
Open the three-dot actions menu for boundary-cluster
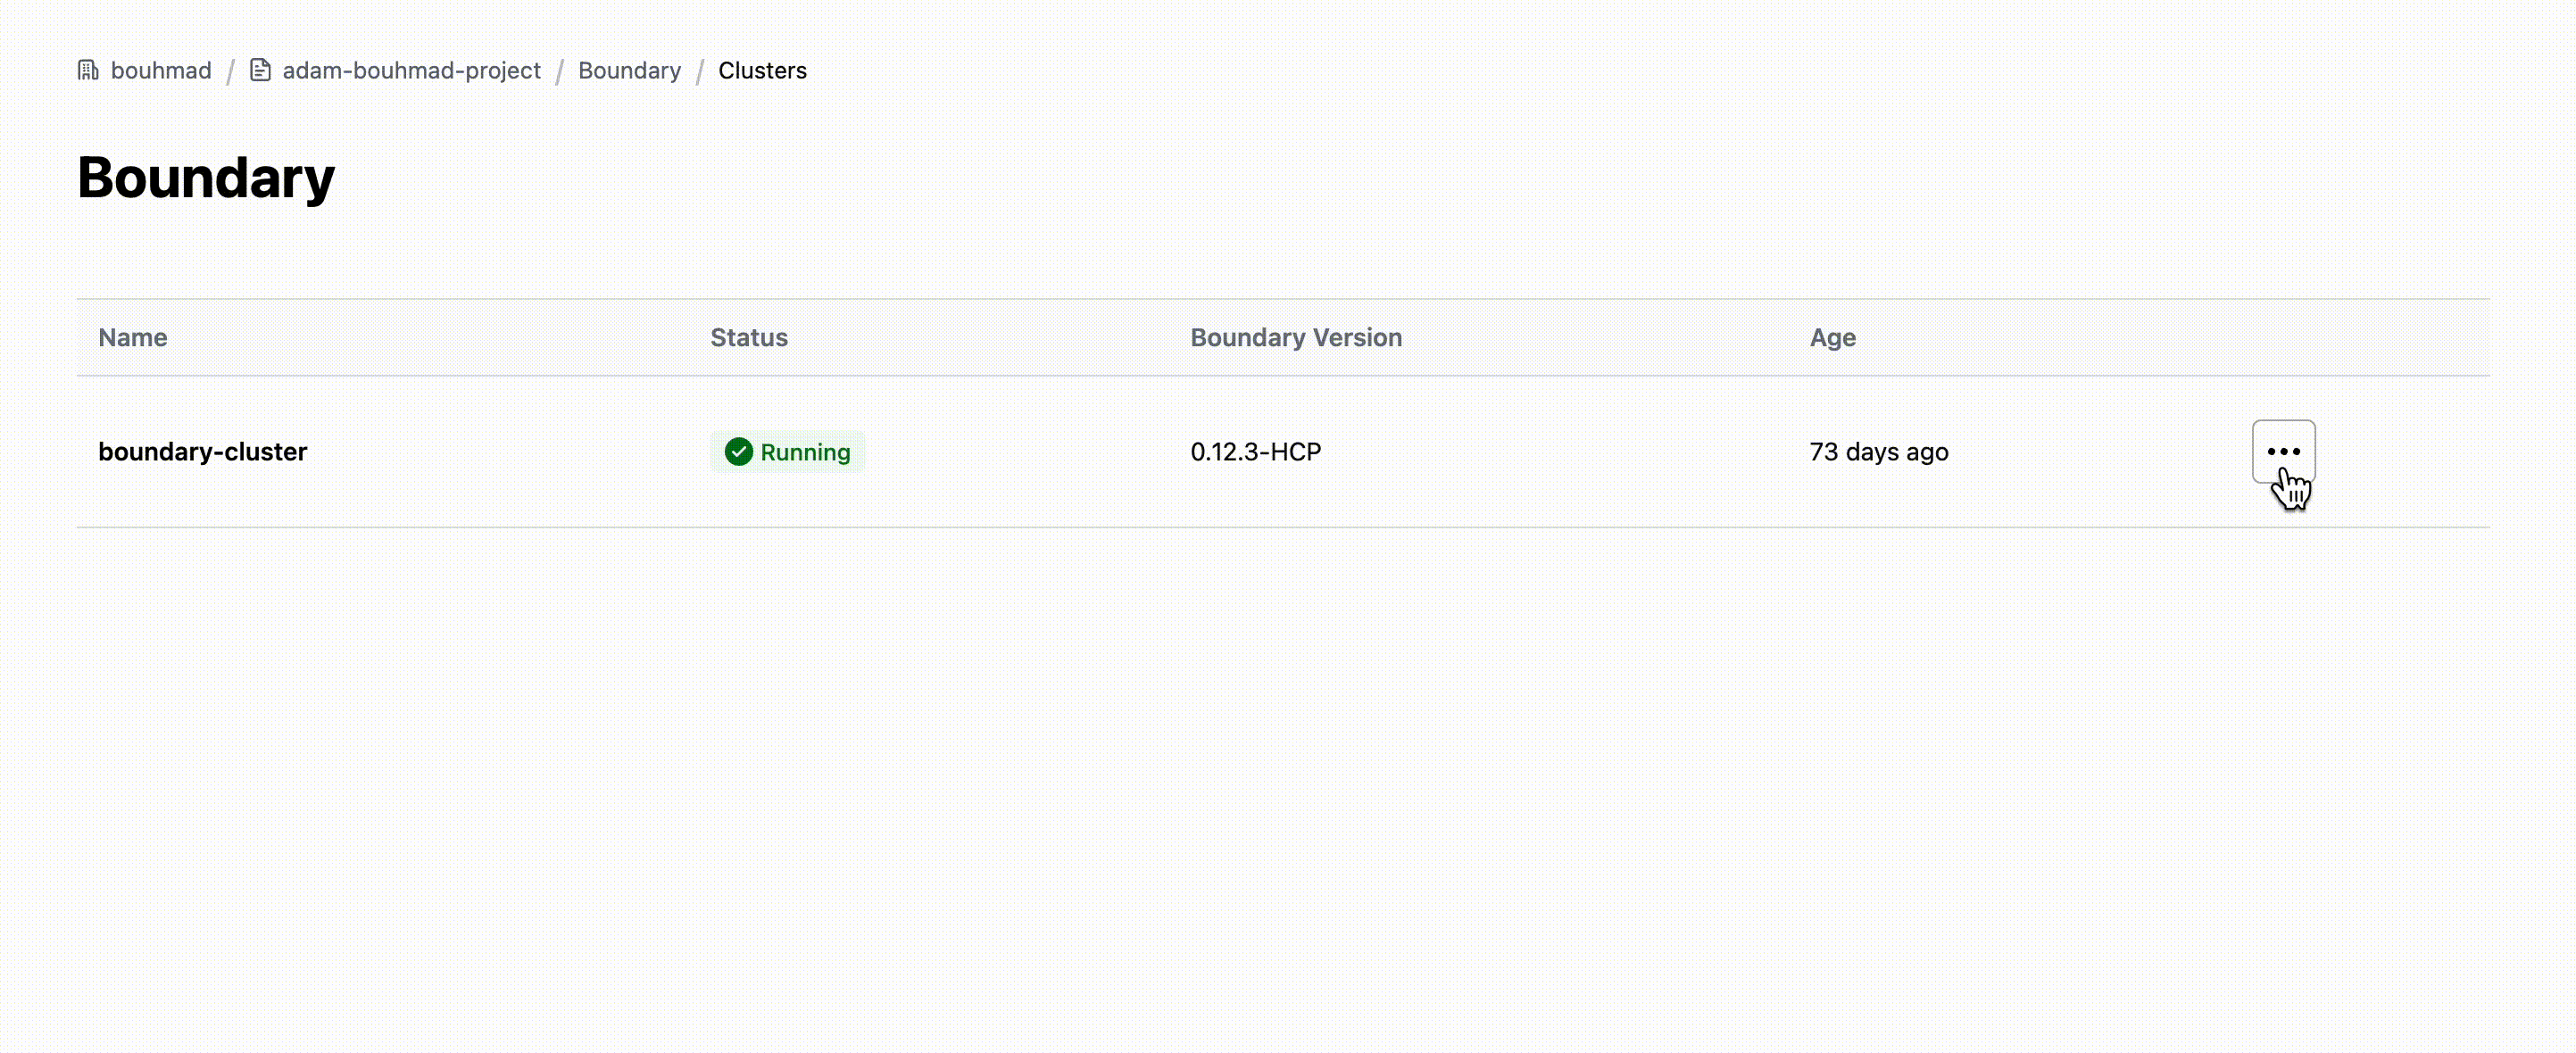tap(2283, 451)
